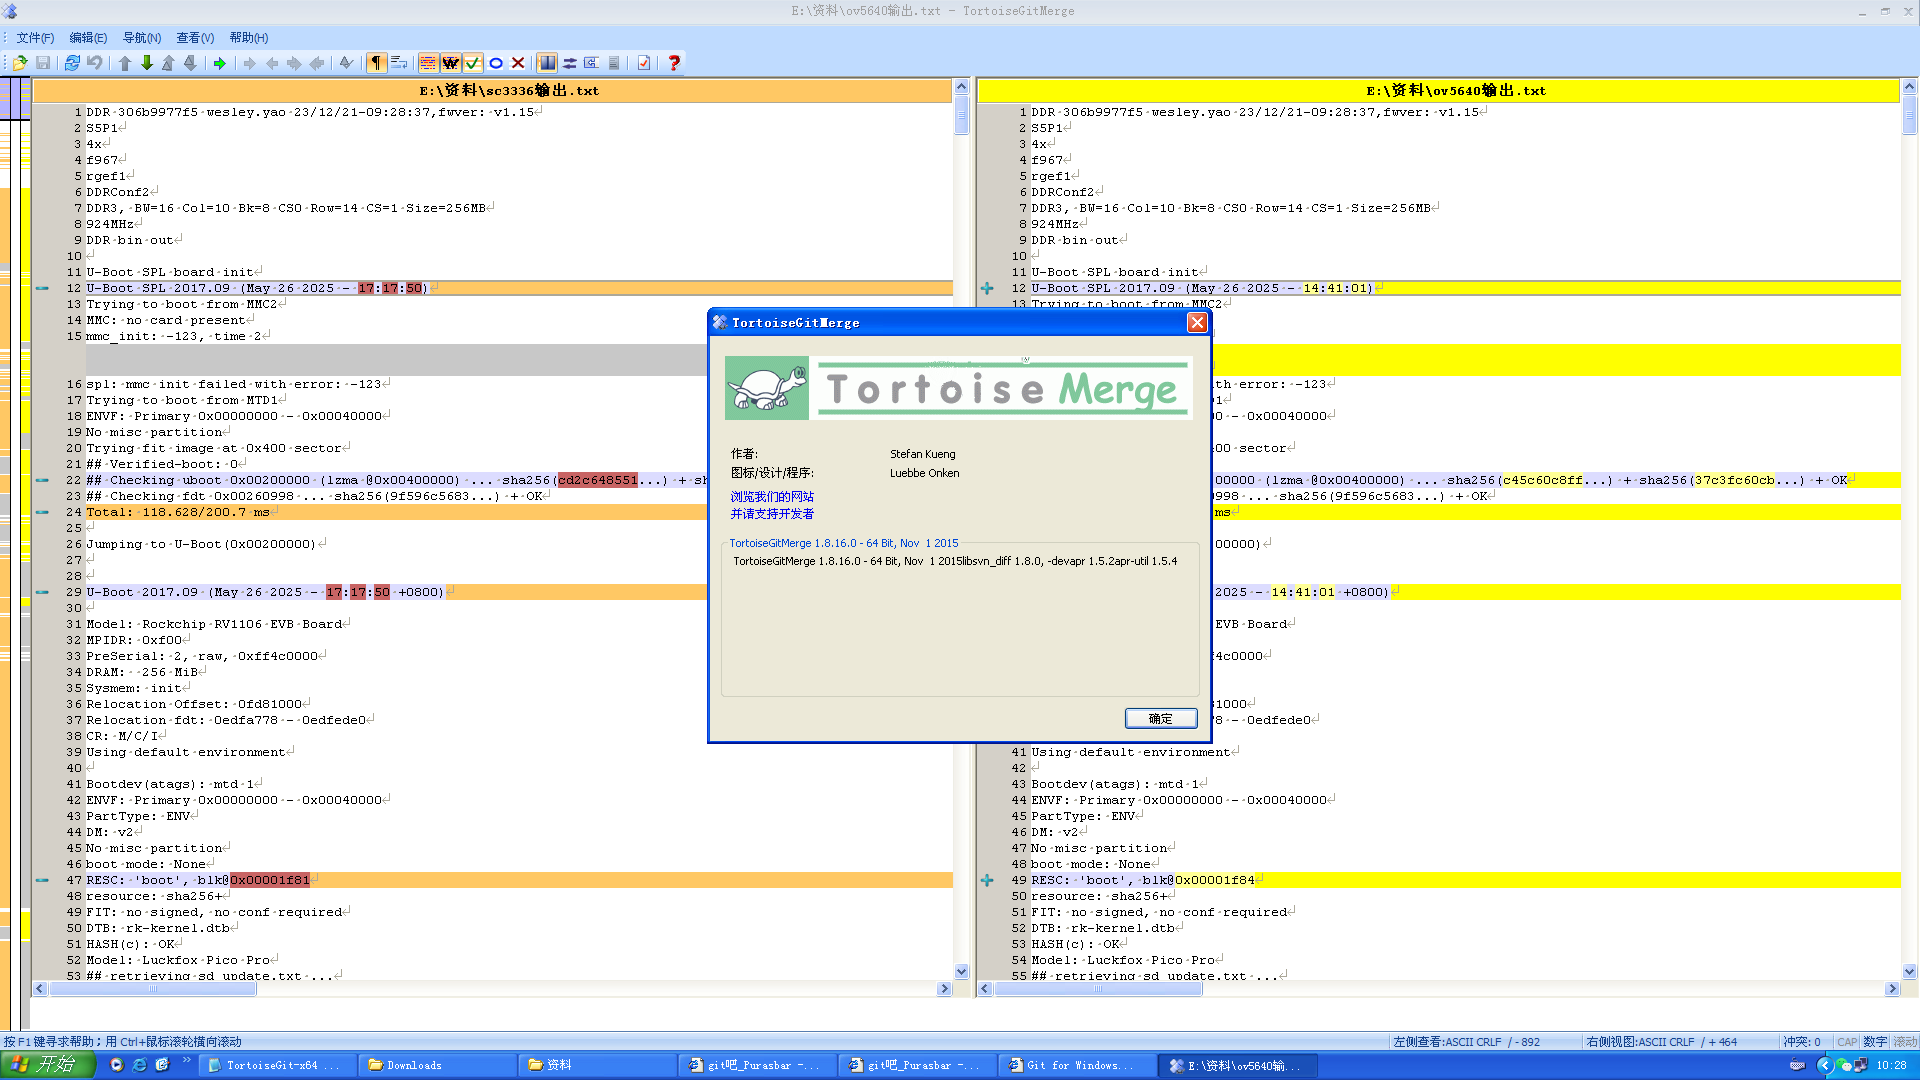1920x1080 pixels.
Task: Click left pane horizontal scrollbar right arrow
Action: (x=944, y=989)
